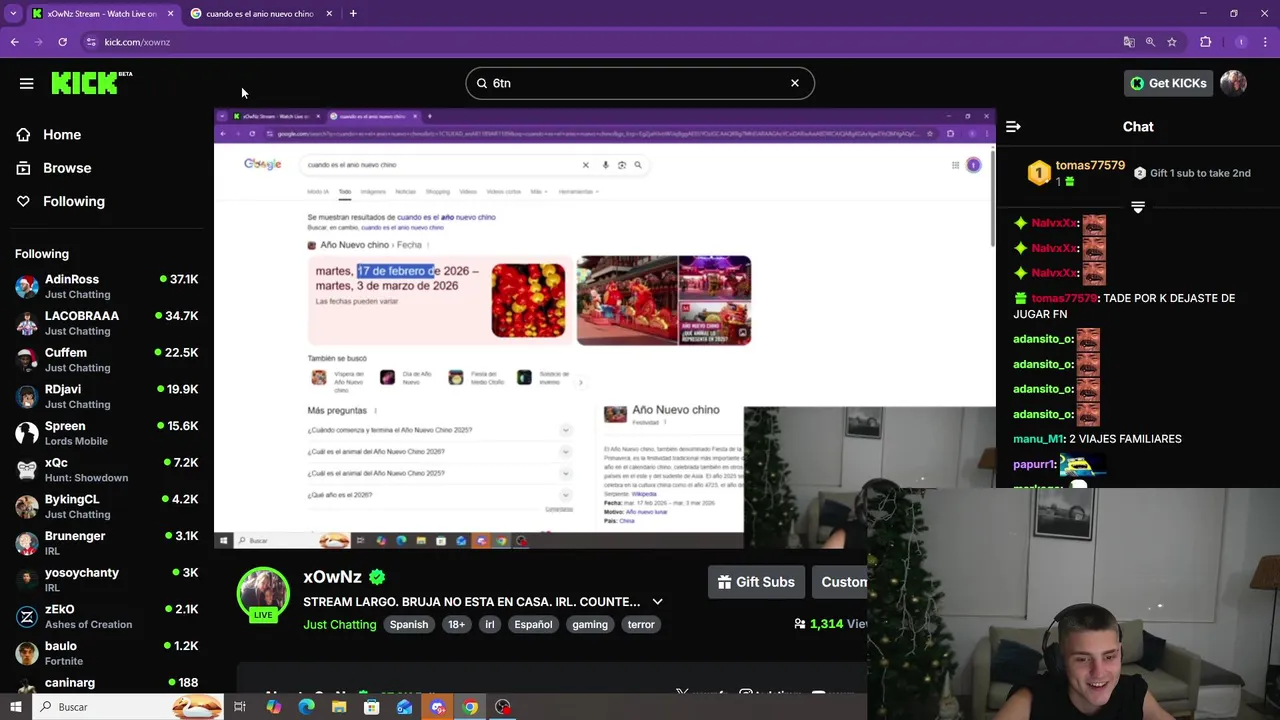Viewport: 1280px width, 720px height.
Task: Open baulo Fortnite channel
Action: point(107,653)
